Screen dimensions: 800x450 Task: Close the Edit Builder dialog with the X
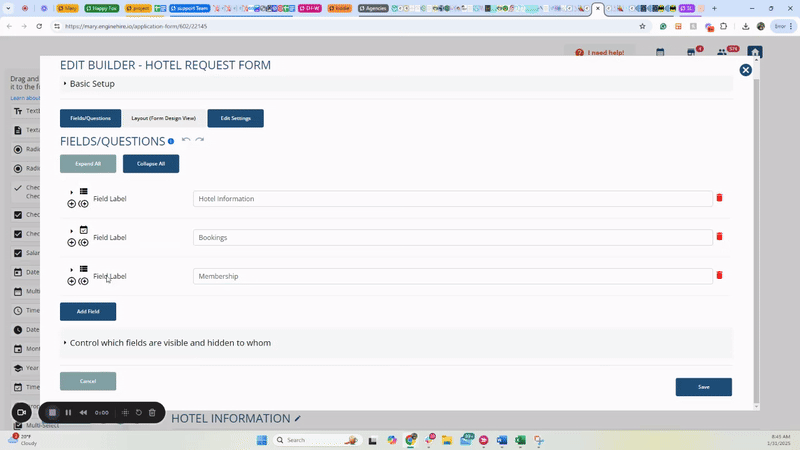[x=745, y=70]
